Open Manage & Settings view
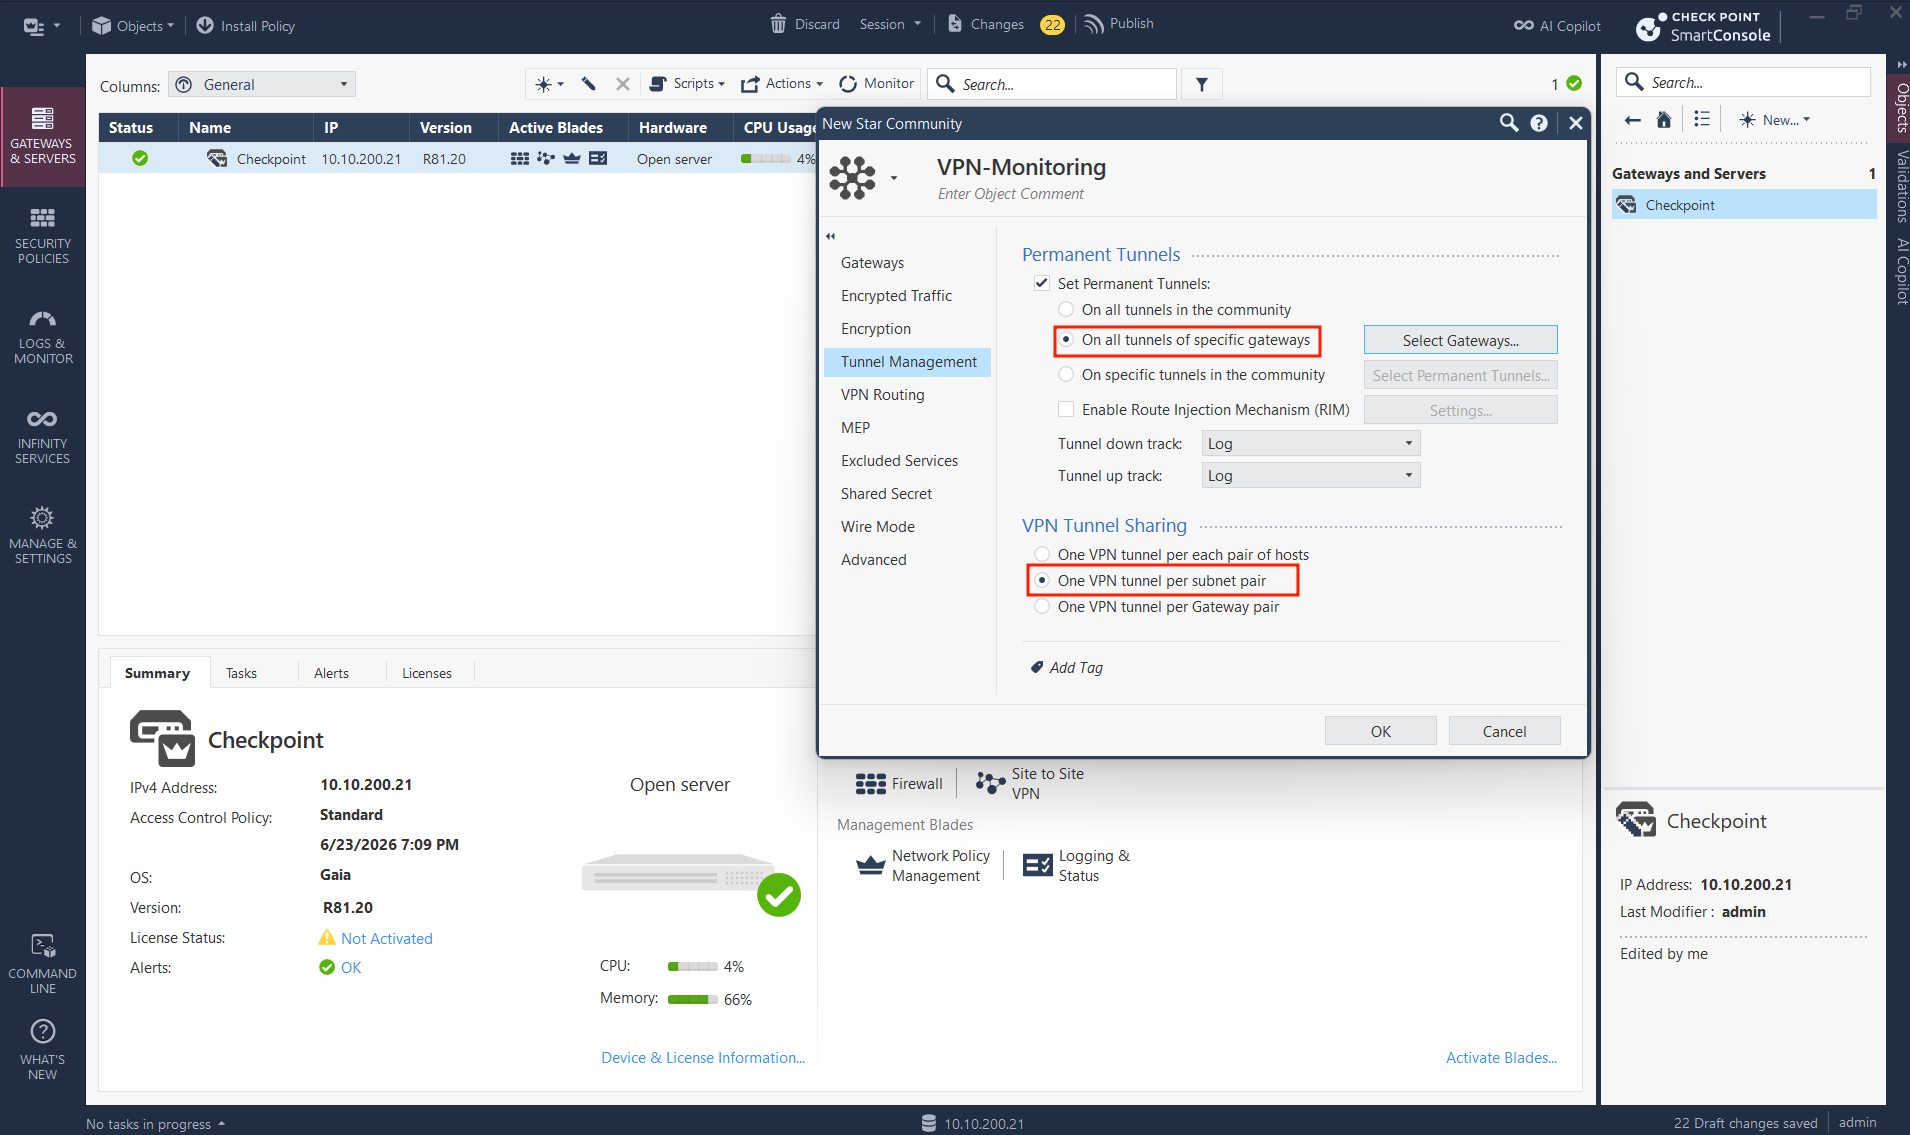The height and width of the screenshot is (1135, 1910). point(42,536)
